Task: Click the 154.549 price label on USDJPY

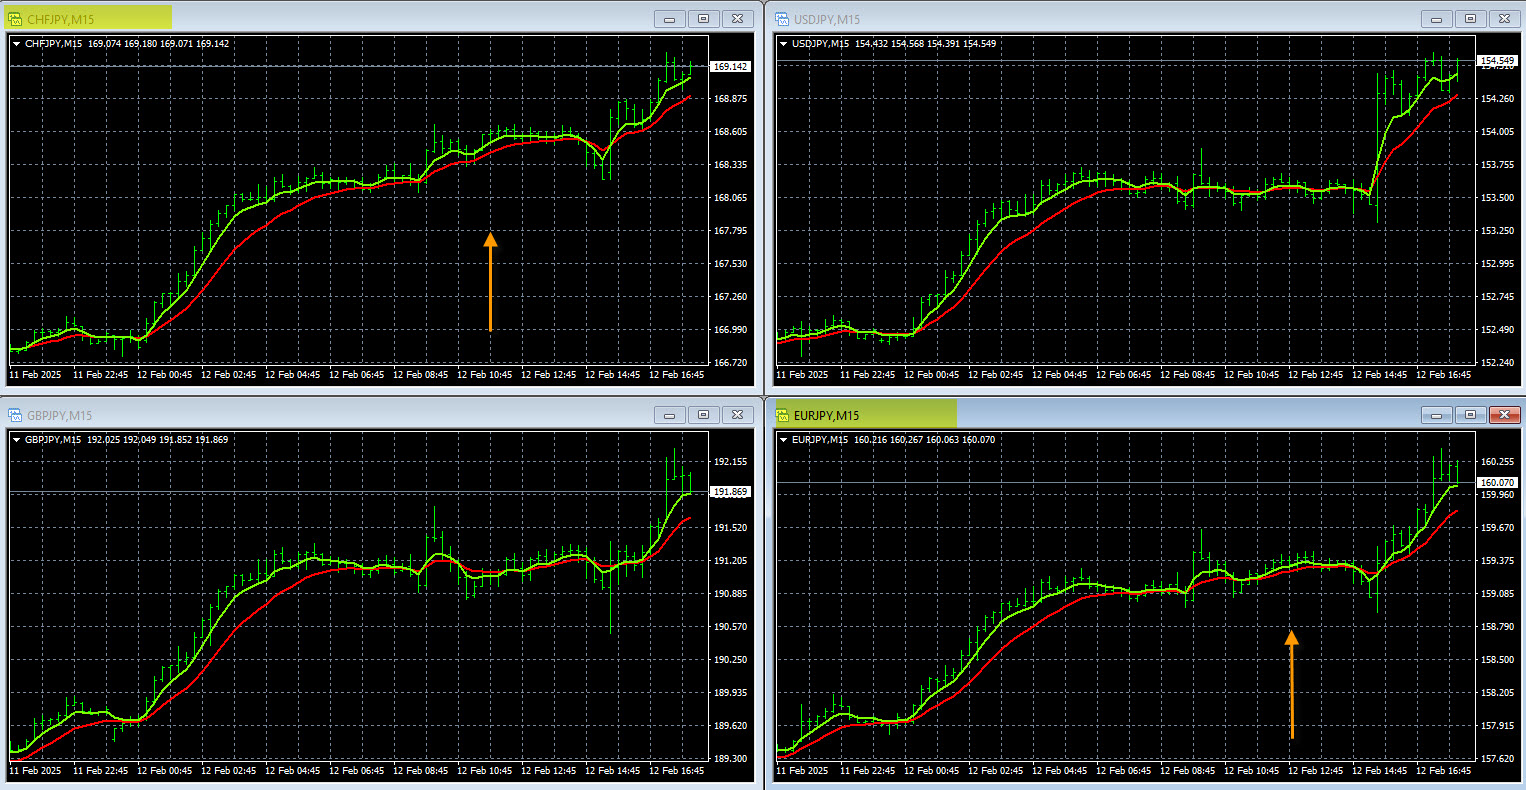Action: (x=1497, y=61)
